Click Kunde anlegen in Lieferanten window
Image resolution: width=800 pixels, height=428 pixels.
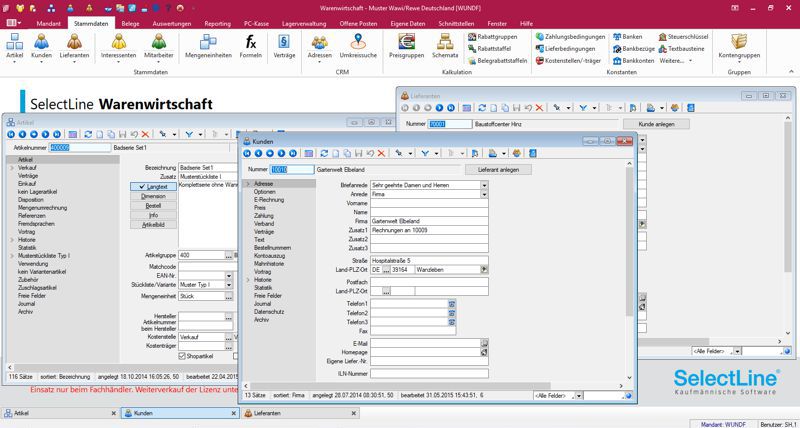click(x=656, y=124)
